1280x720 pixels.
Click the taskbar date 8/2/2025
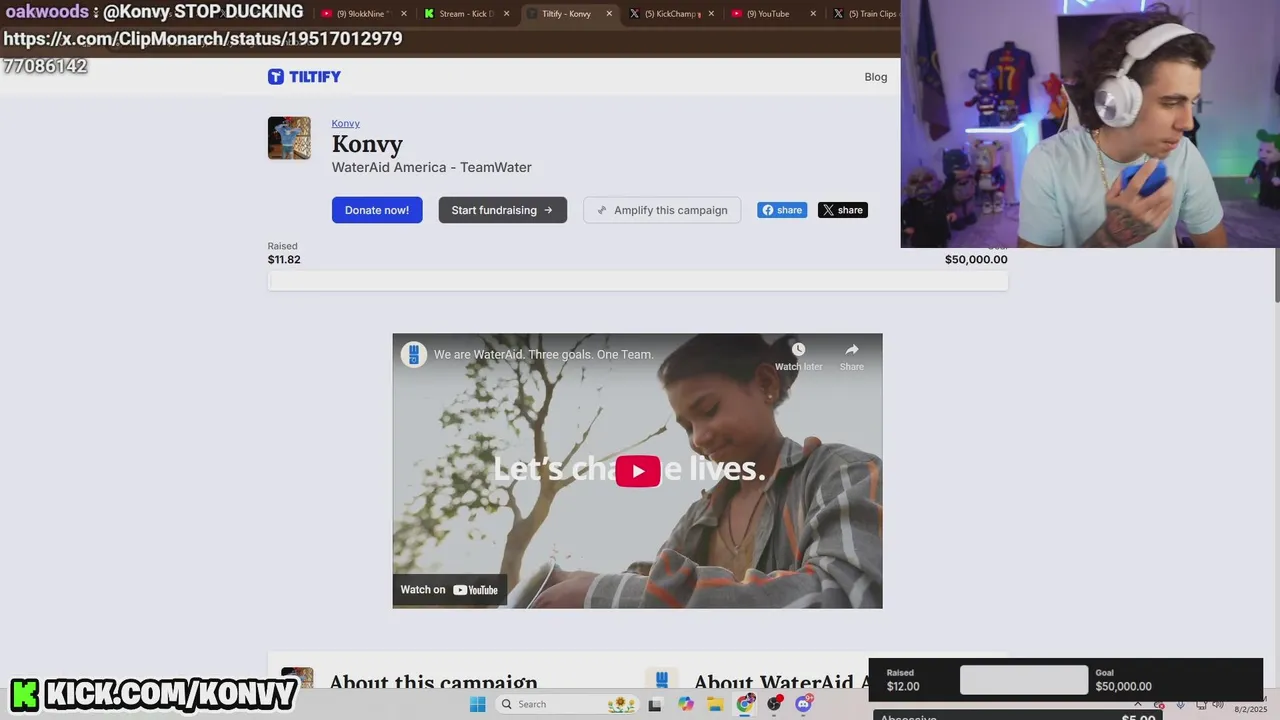tap(1250, 709)
